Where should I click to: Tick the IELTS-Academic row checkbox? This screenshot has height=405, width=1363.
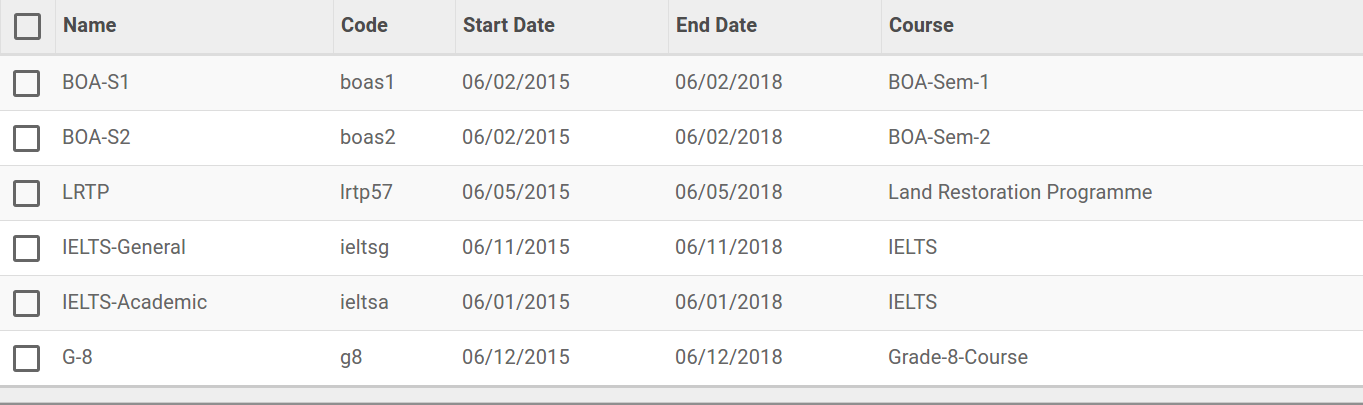pyautogui.click(x=27, y=303)
